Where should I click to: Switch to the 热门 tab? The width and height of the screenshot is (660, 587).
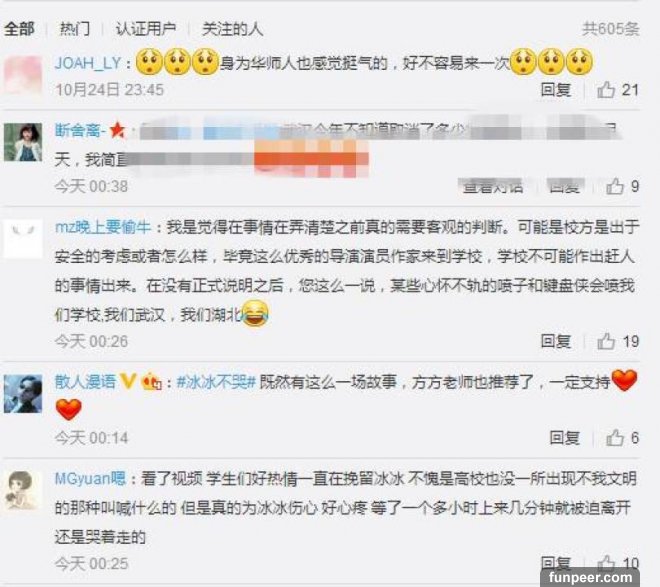(x=75, y=29)
